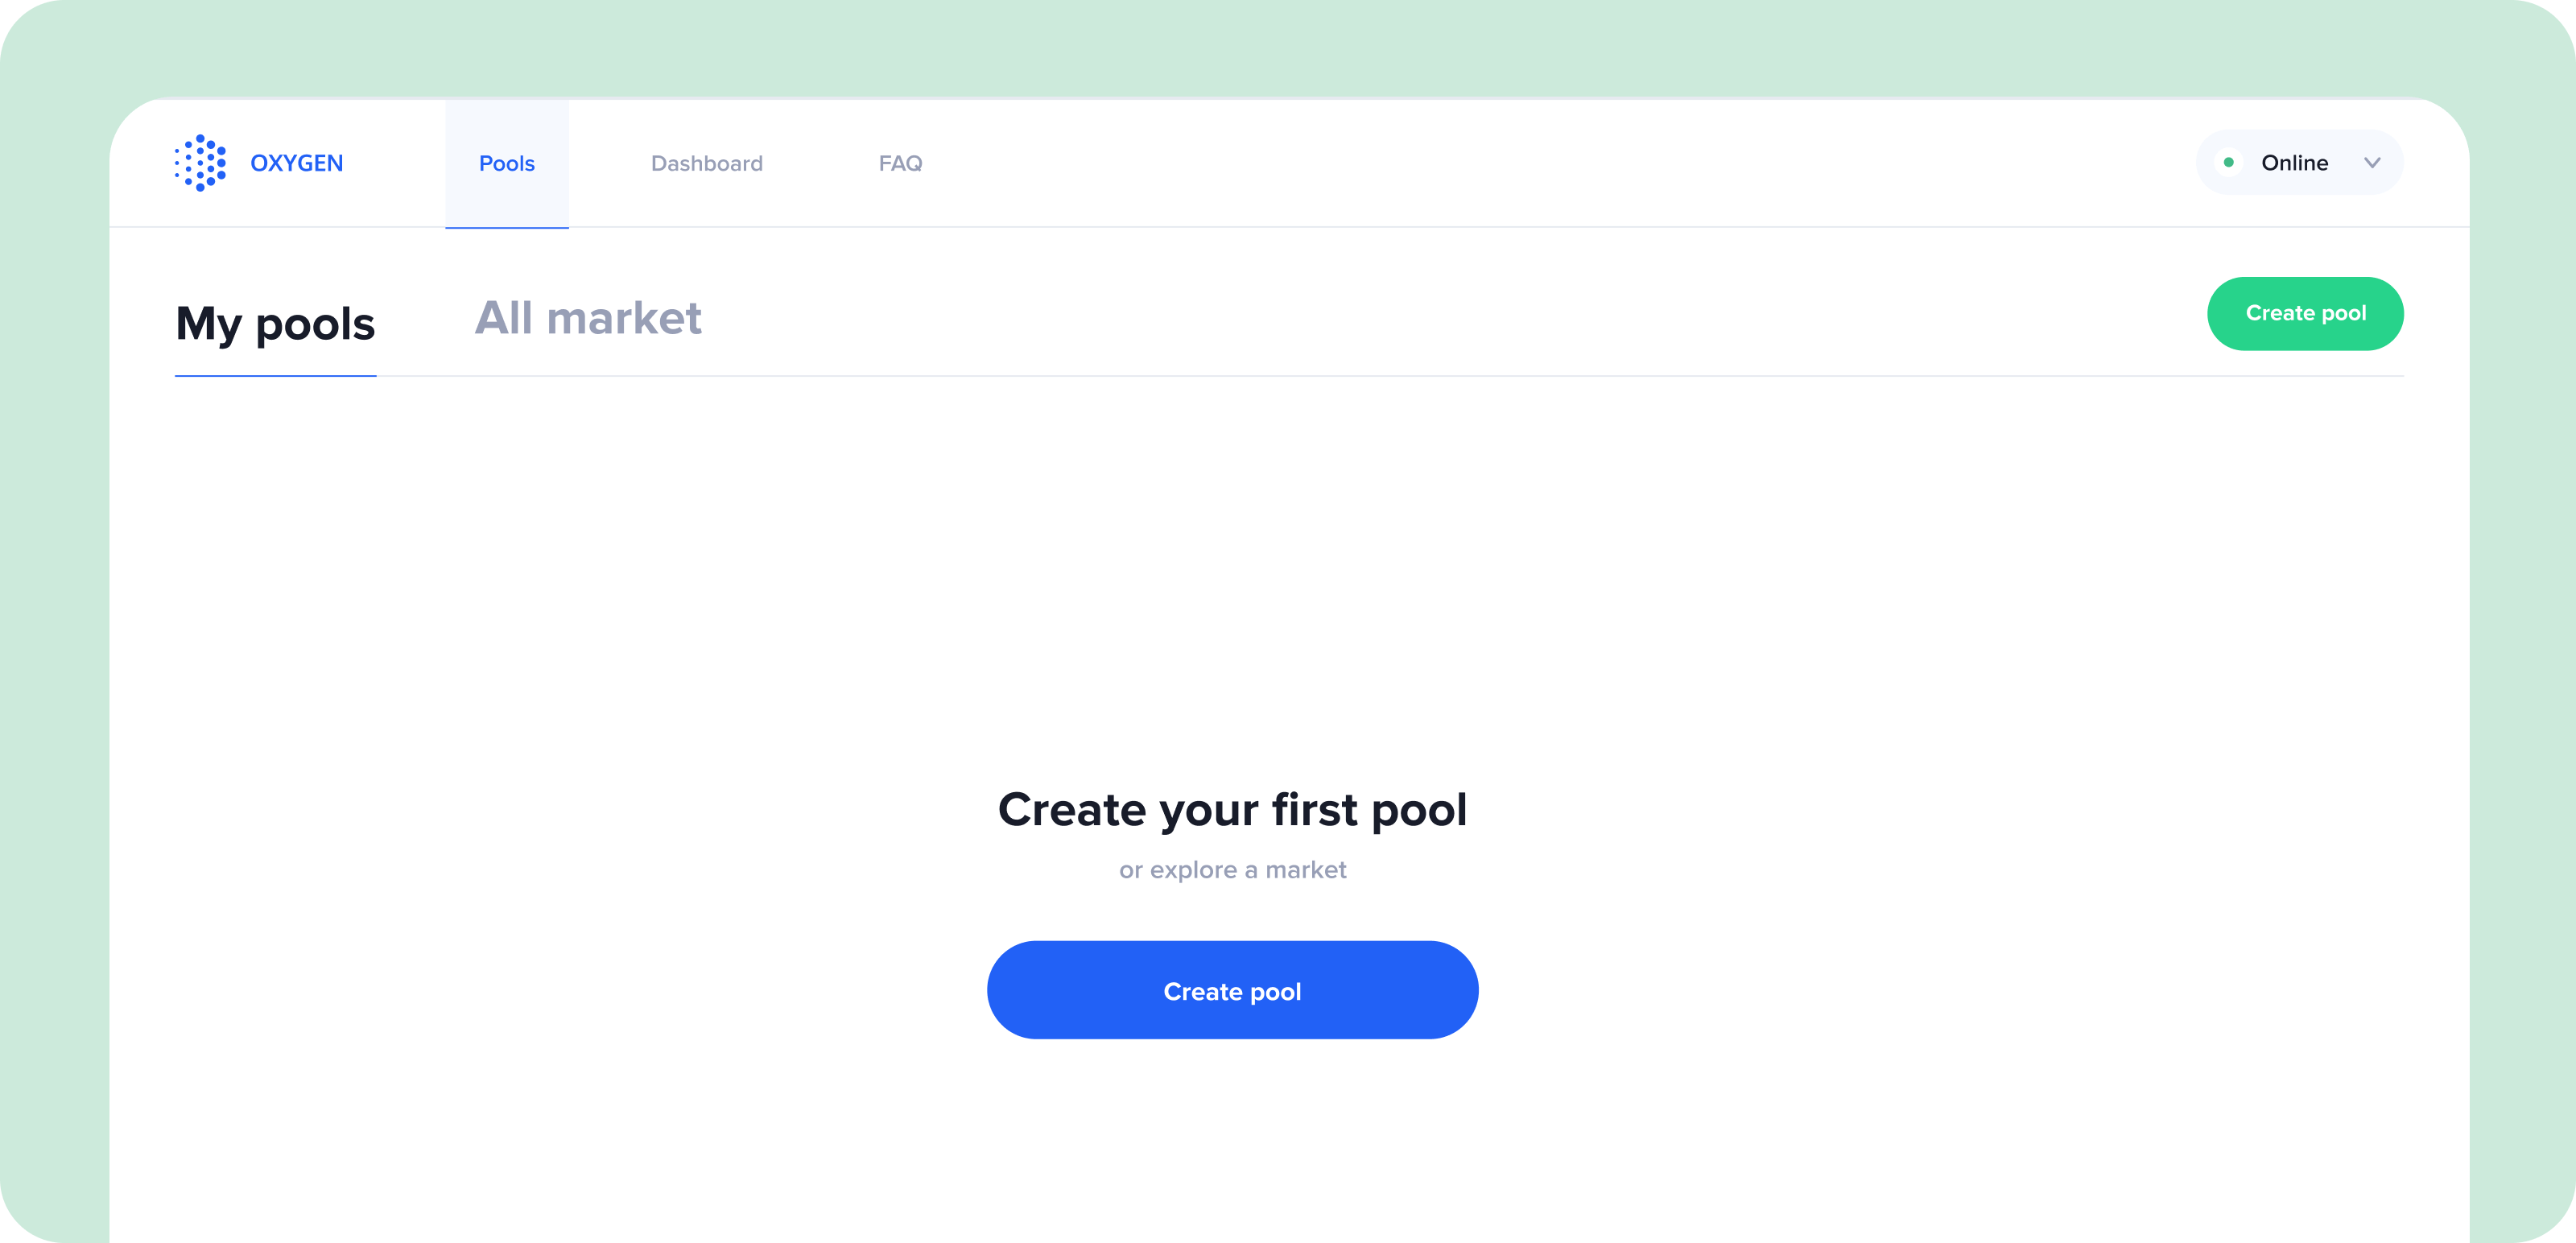2576x1243 pixels.
Task: Click the mint green page background
Action: [1288, 45]
